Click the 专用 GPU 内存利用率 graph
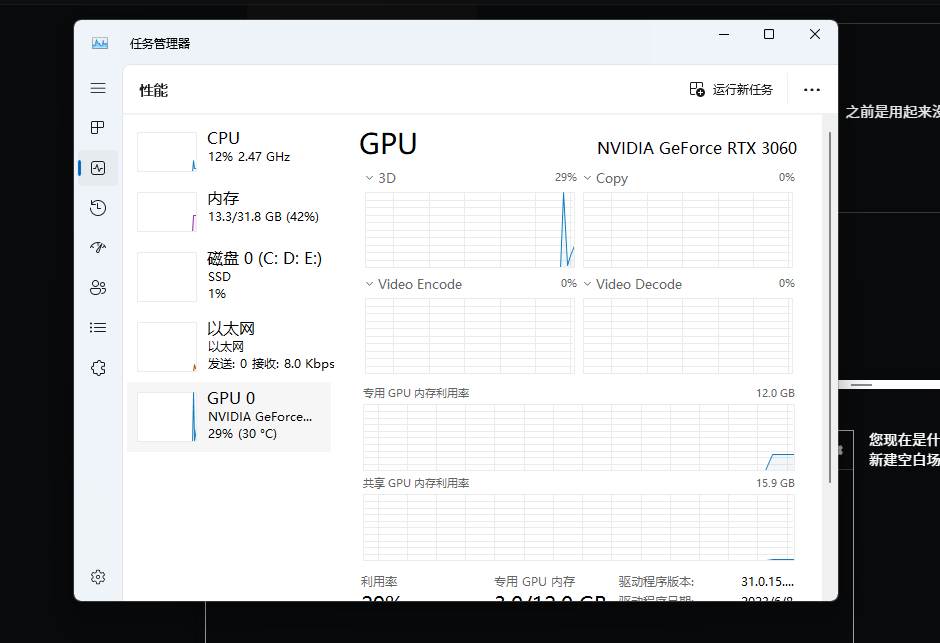 (x=579, y=437)
